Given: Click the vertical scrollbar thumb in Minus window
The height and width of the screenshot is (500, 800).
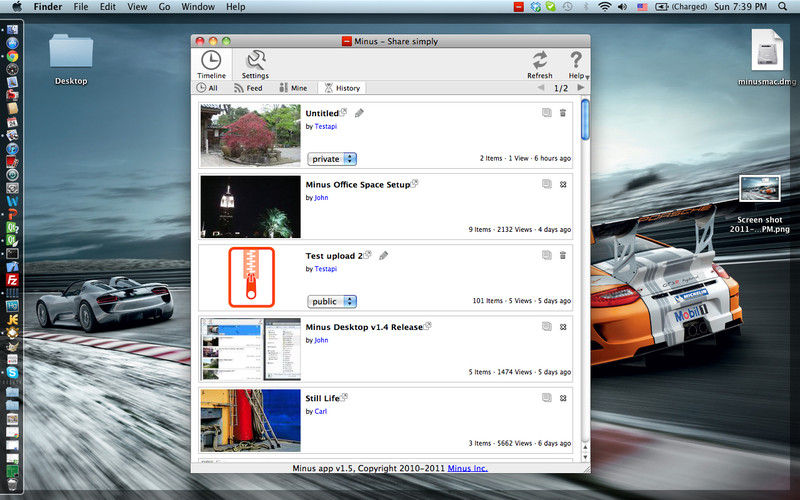Looking at the screenshot, I should click(x=585, y=120).
